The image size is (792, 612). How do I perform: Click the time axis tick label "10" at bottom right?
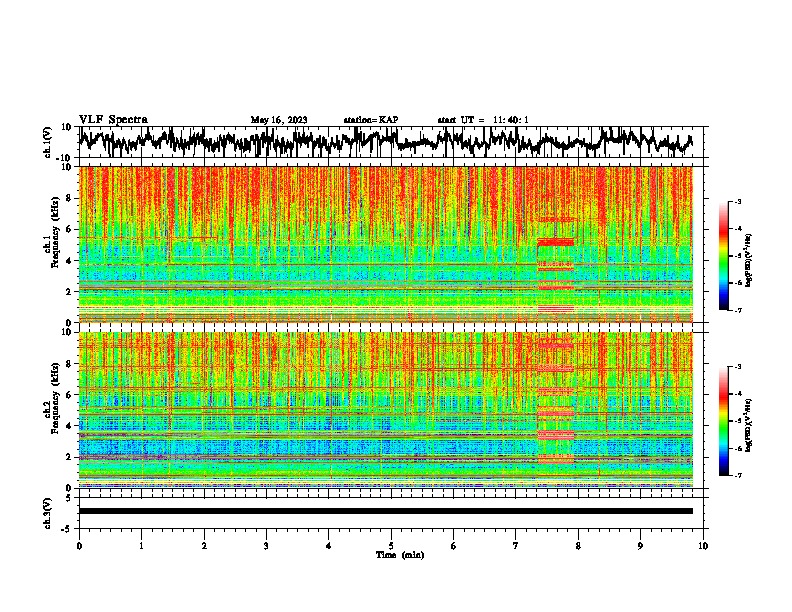click(x=703, y=546)
